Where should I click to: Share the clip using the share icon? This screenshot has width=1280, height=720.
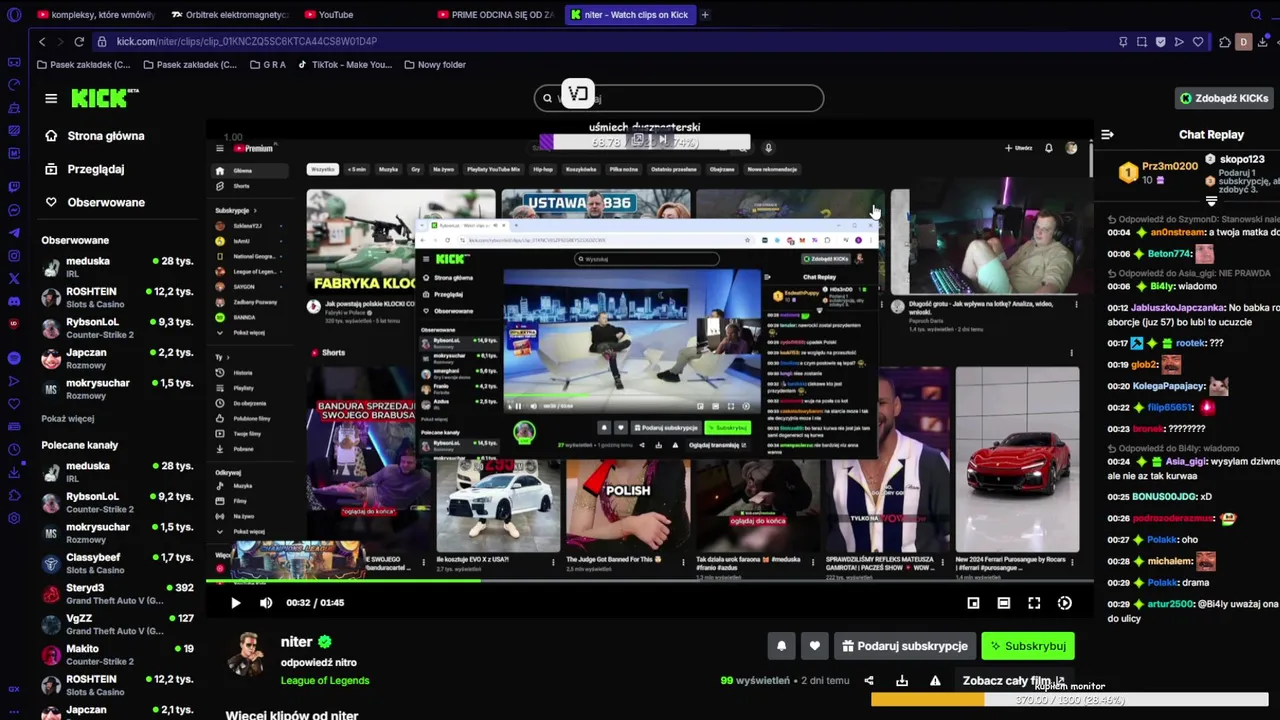(869, 681)
